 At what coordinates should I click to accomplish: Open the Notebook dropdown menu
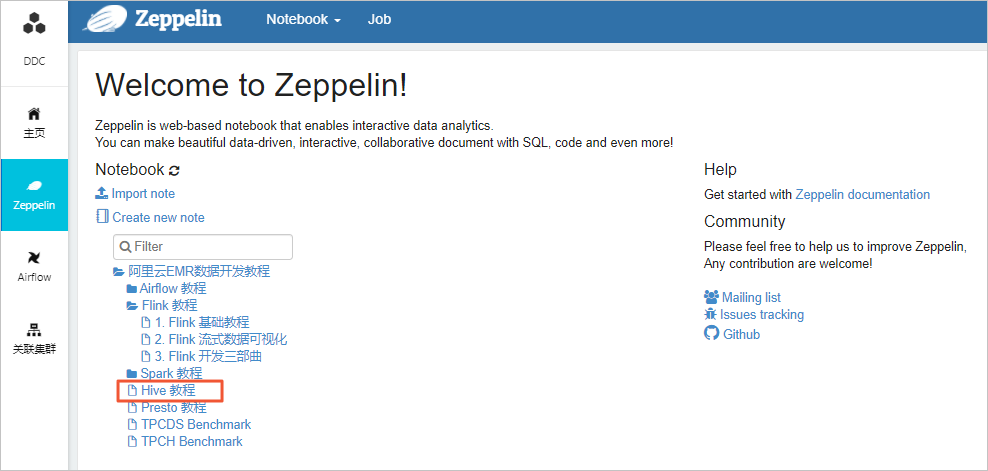point(303,20)
